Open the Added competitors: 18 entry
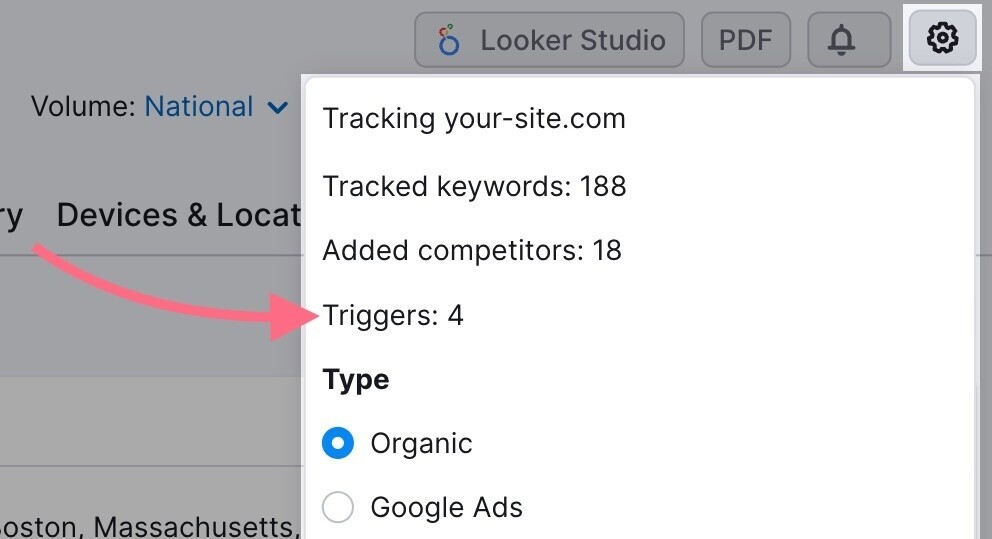992x539 pixels. click(x=471, y=250)
